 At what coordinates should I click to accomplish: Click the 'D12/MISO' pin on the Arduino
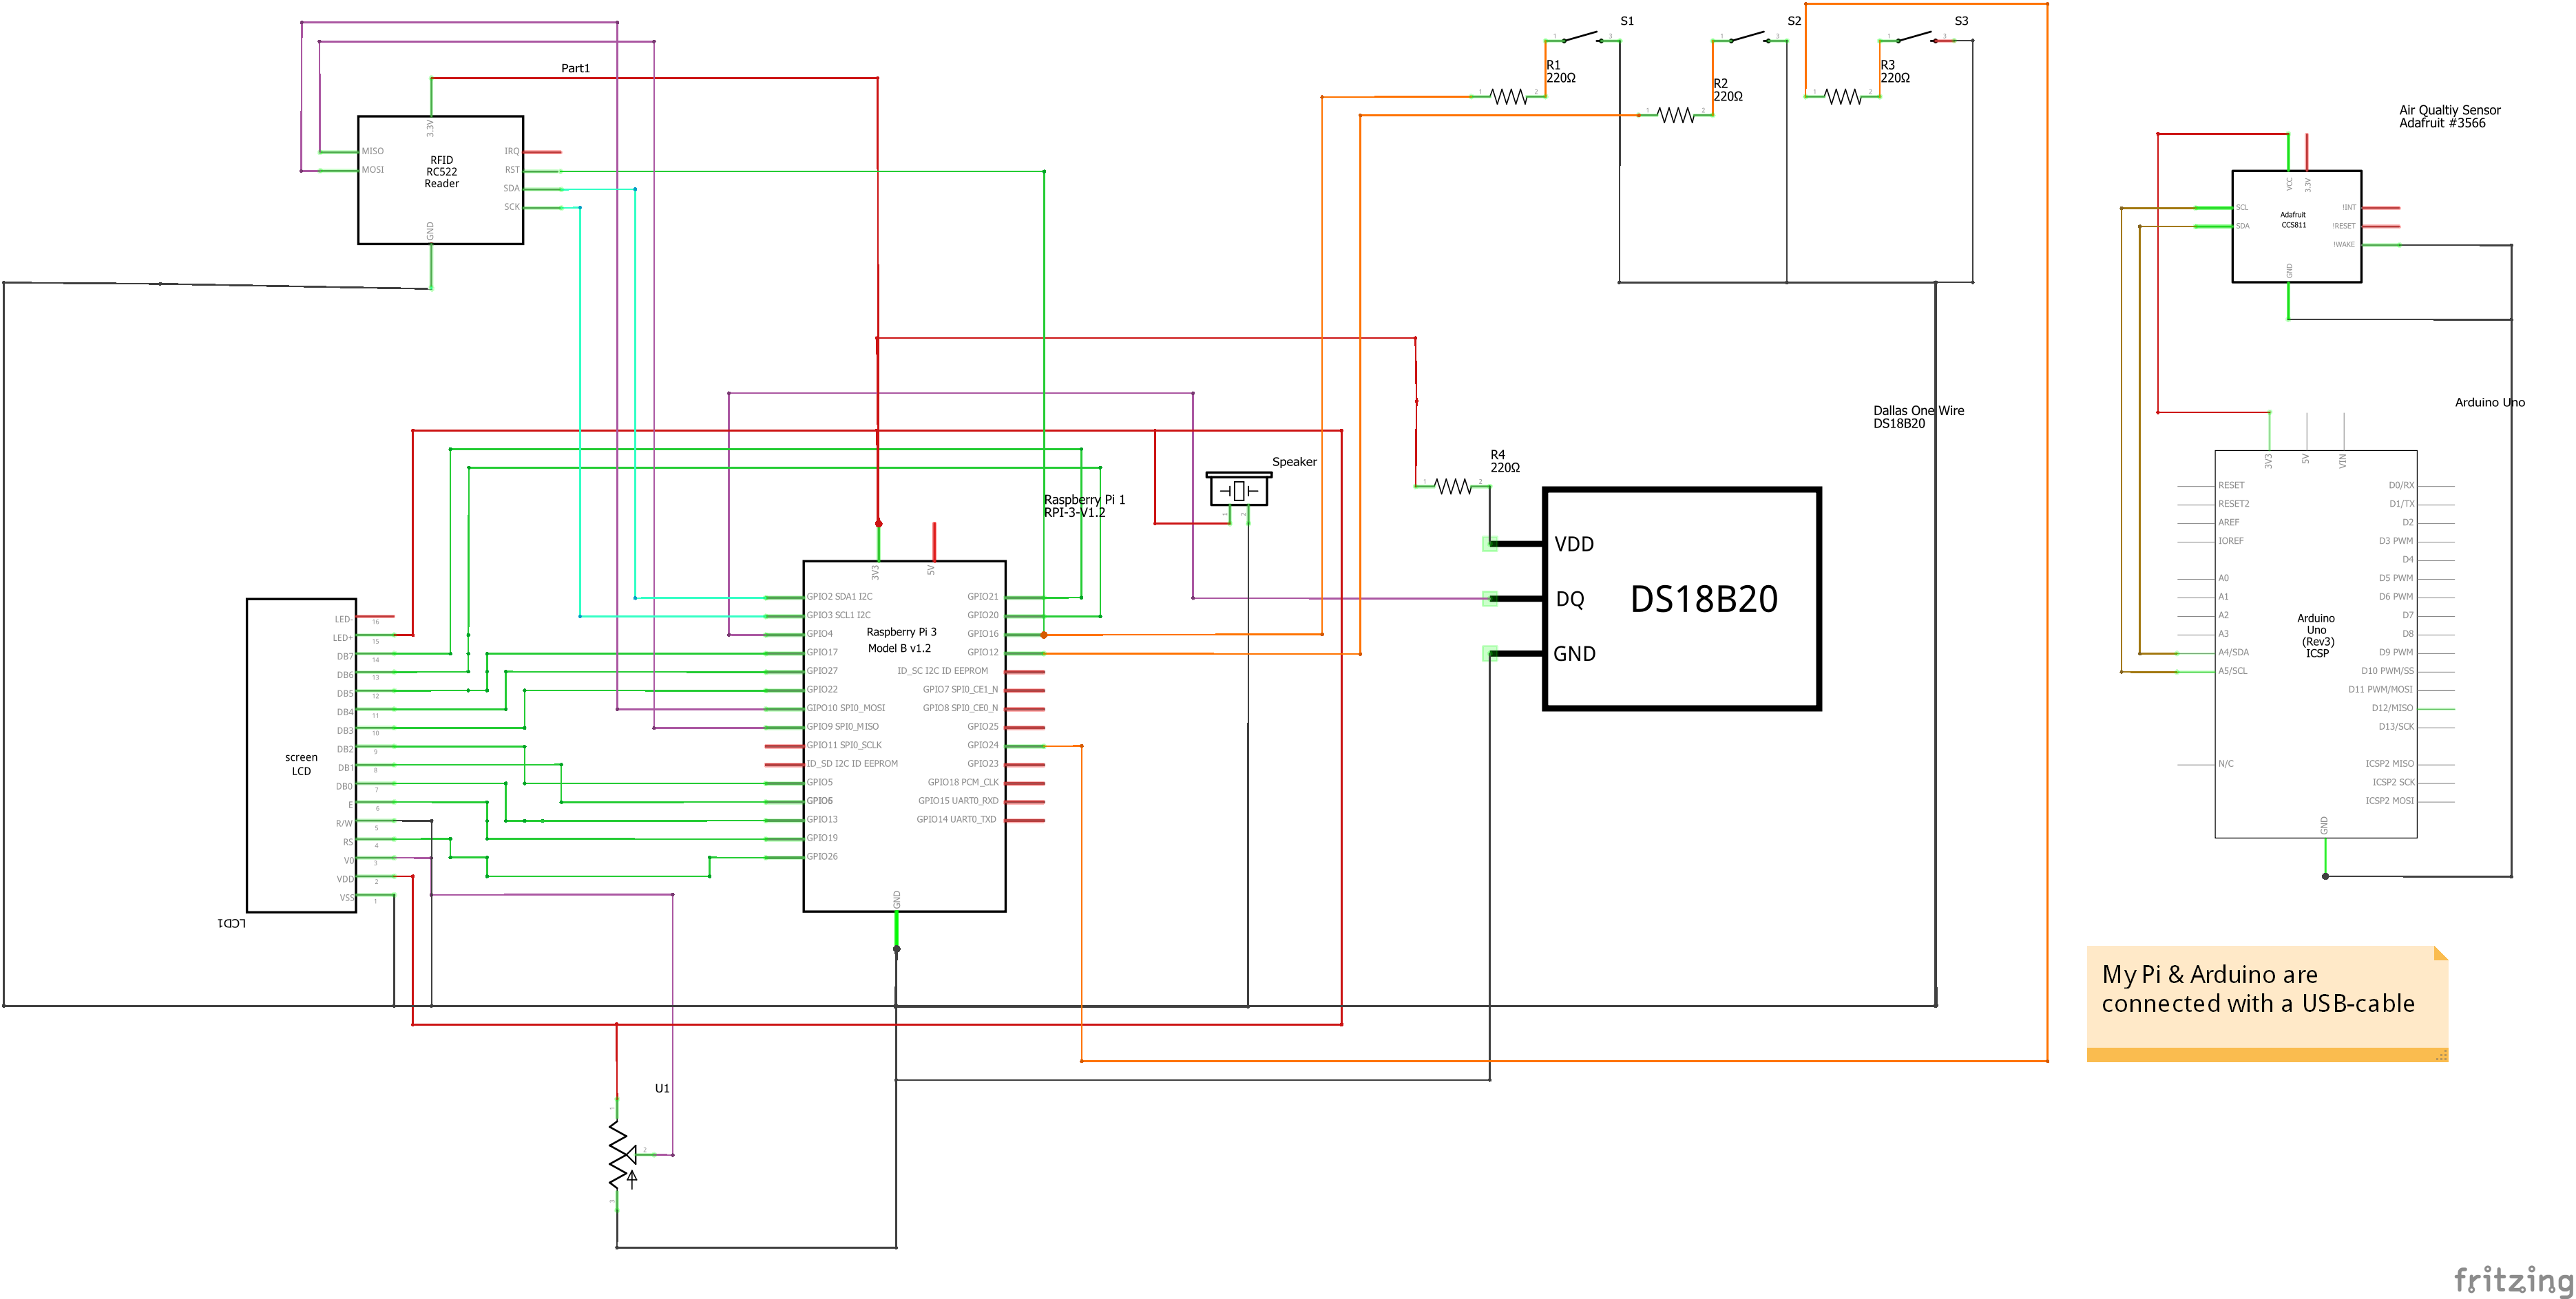tap(2392, 708)
